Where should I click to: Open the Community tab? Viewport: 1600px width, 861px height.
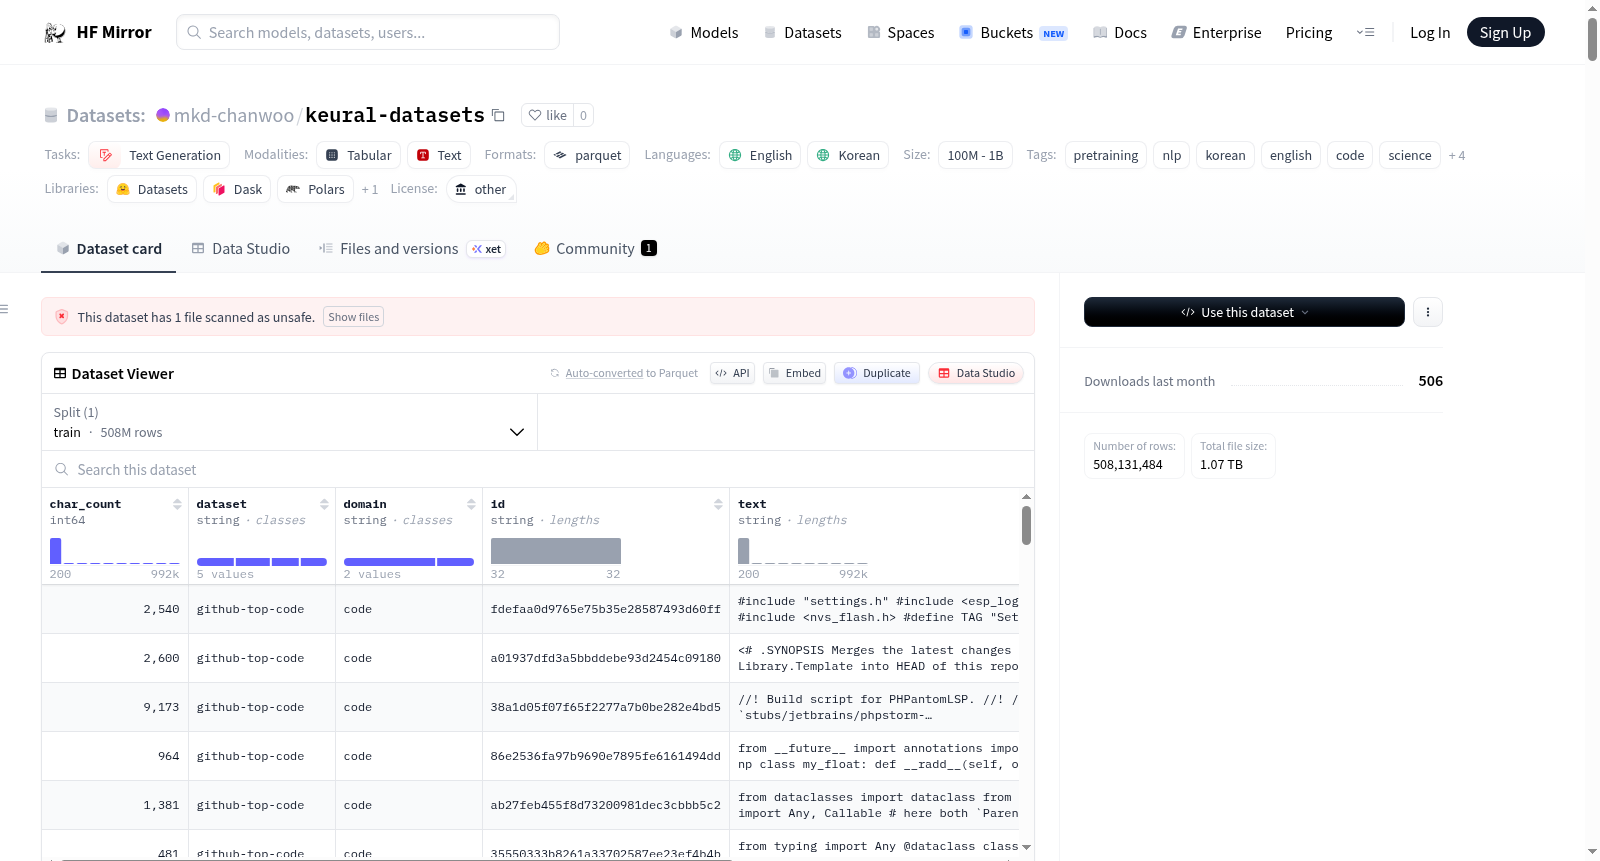(595, 248)
